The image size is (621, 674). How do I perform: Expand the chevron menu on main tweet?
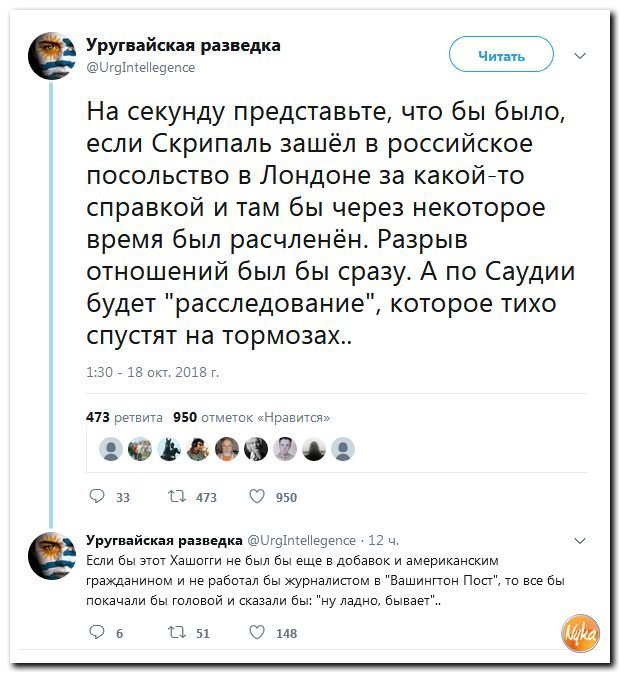pyautogui.click(x=580, y=56)
